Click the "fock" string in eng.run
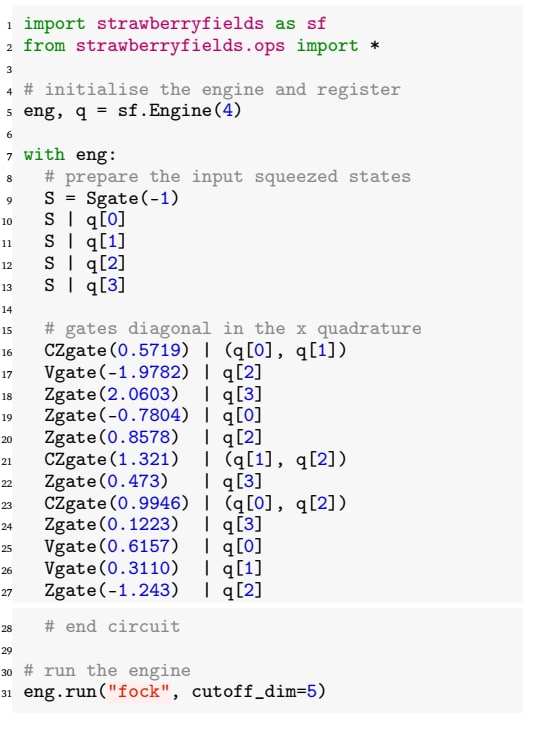 tap(138, 691)
